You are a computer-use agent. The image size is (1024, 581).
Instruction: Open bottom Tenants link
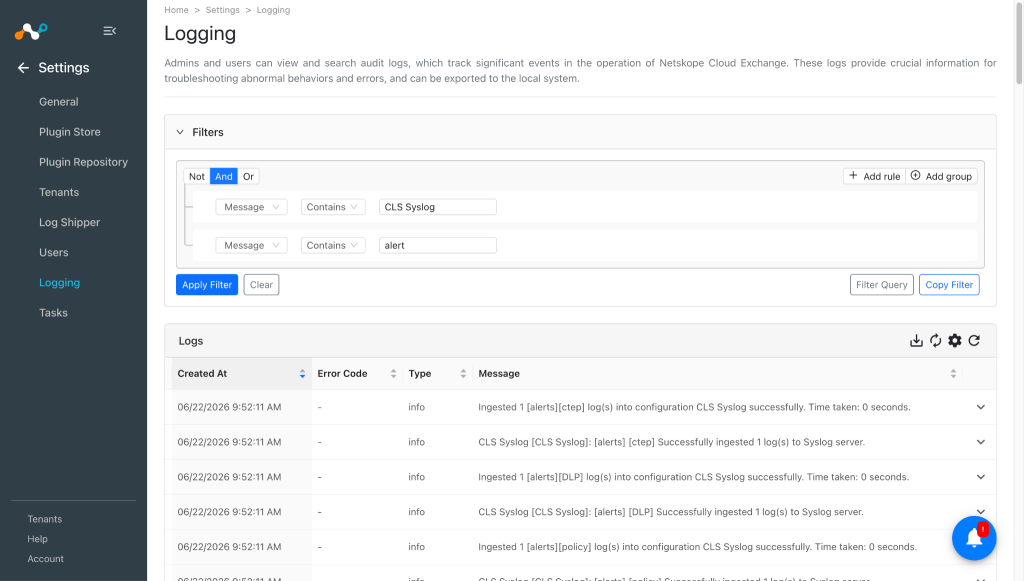point(44,519)
